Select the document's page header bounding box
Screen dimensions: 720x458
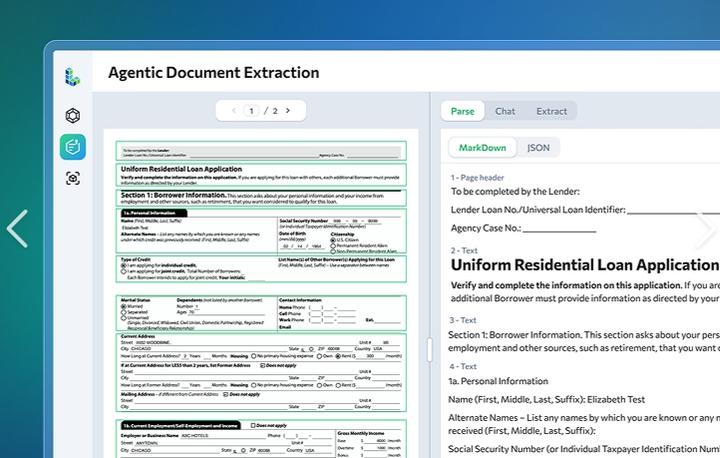pos(261,151)
